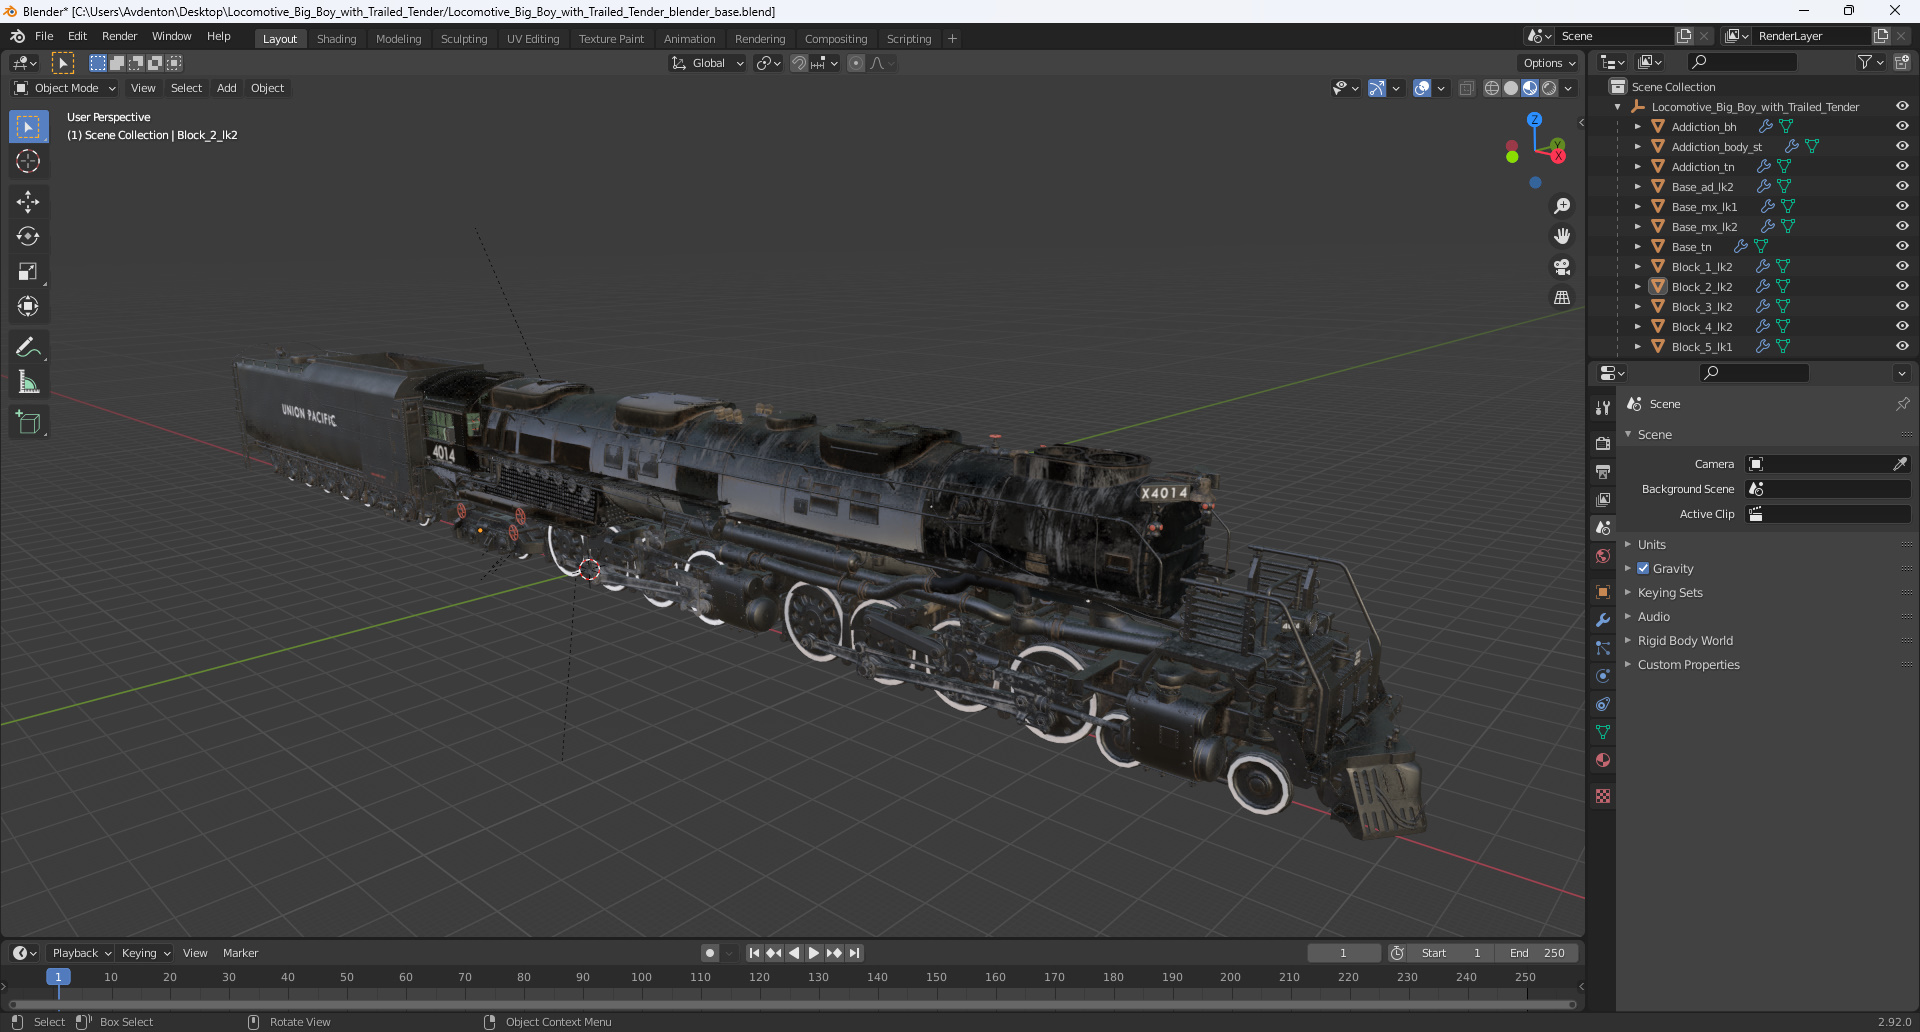Activate the Move tool
The width and height of the screenshot is (1920, 1032).
click(28, 201)
